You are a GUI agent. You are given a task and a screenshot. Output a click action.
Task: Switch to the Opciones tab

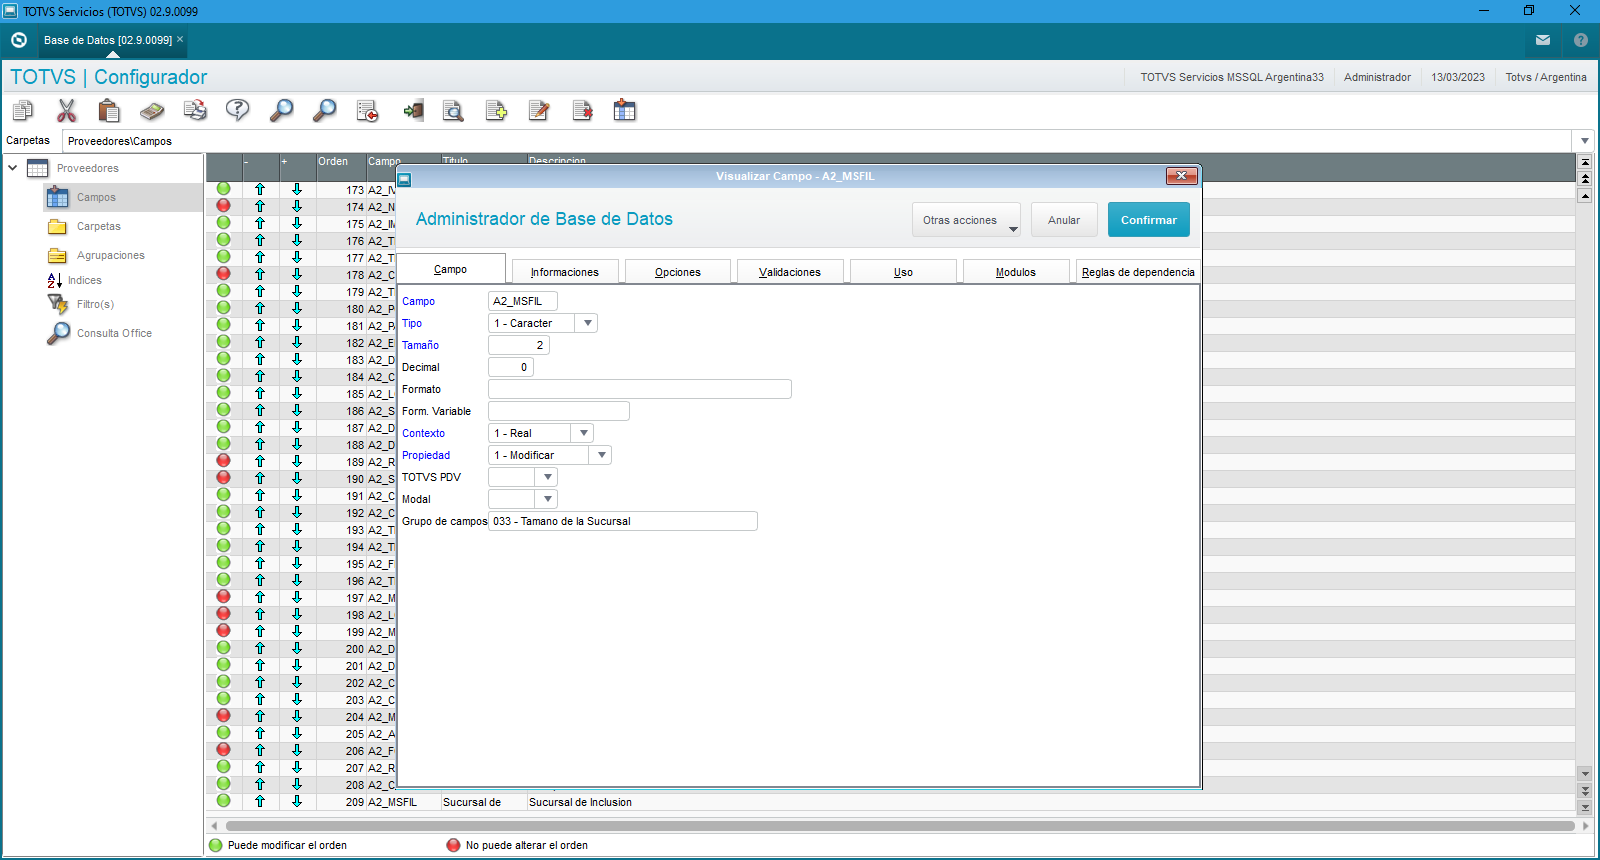pos(678,272)
